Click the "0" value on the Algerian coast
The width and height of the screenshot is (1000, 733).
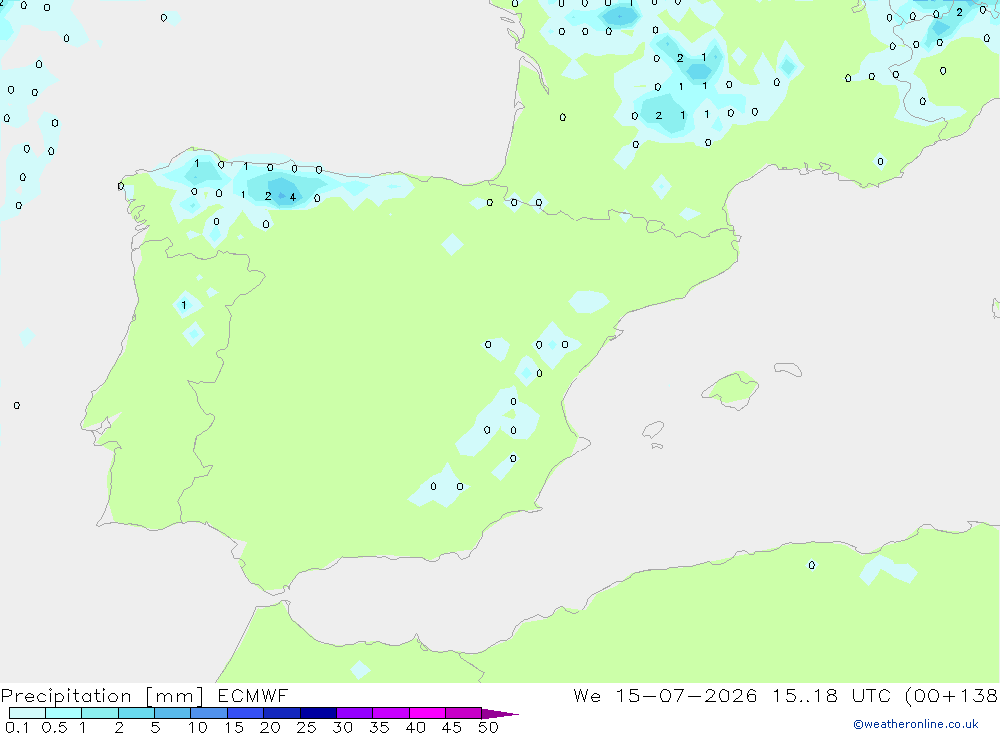point(811,565)
